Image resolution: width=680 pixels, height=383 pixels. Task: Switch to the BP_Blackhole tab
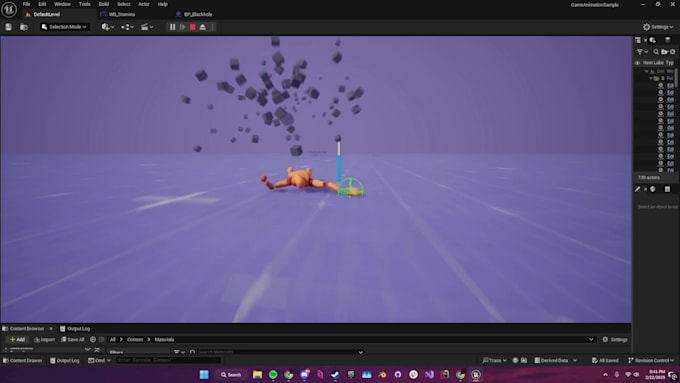198,14
